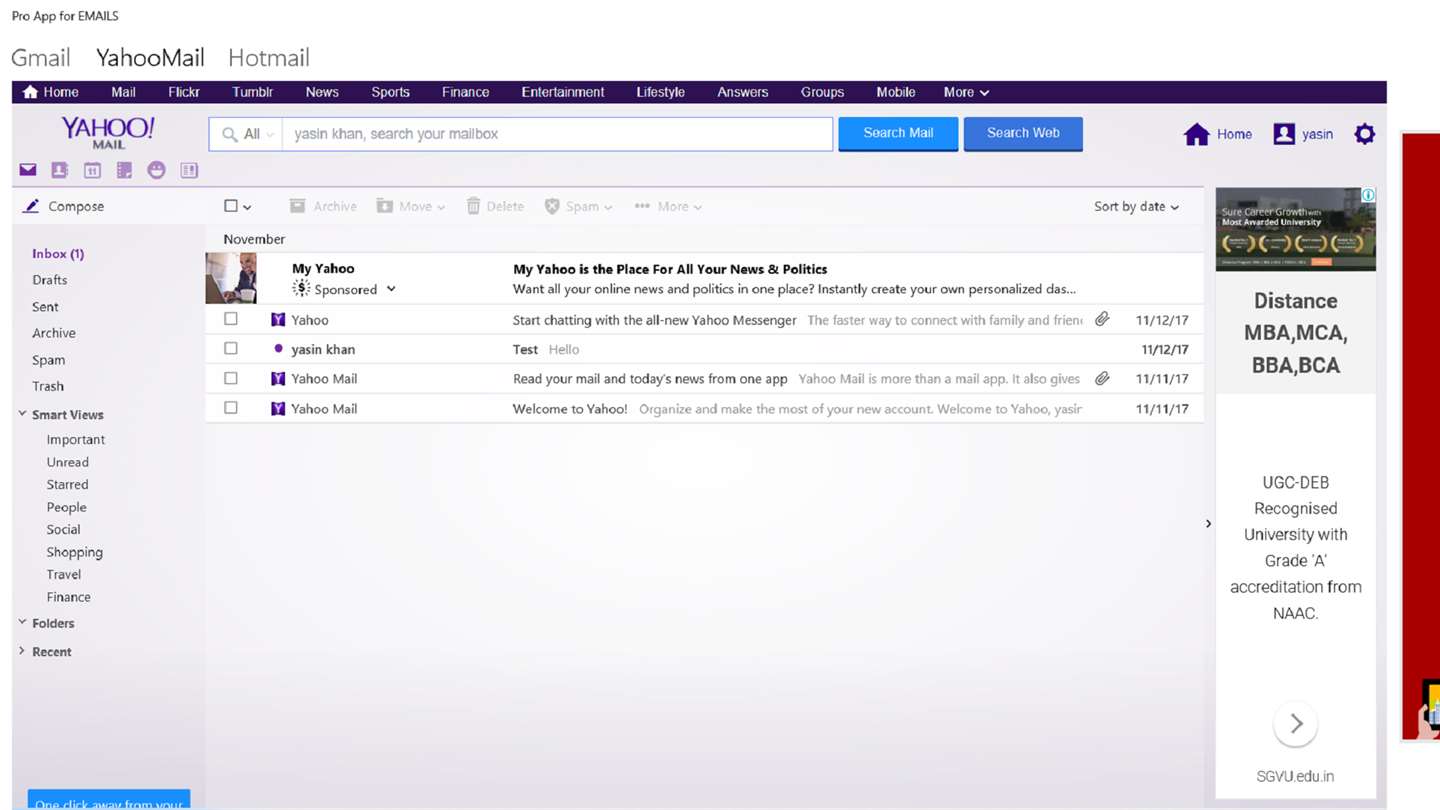Screen dimensions: 1440x810
Task: Open the Messenger smiley icon
Action: 156,170
